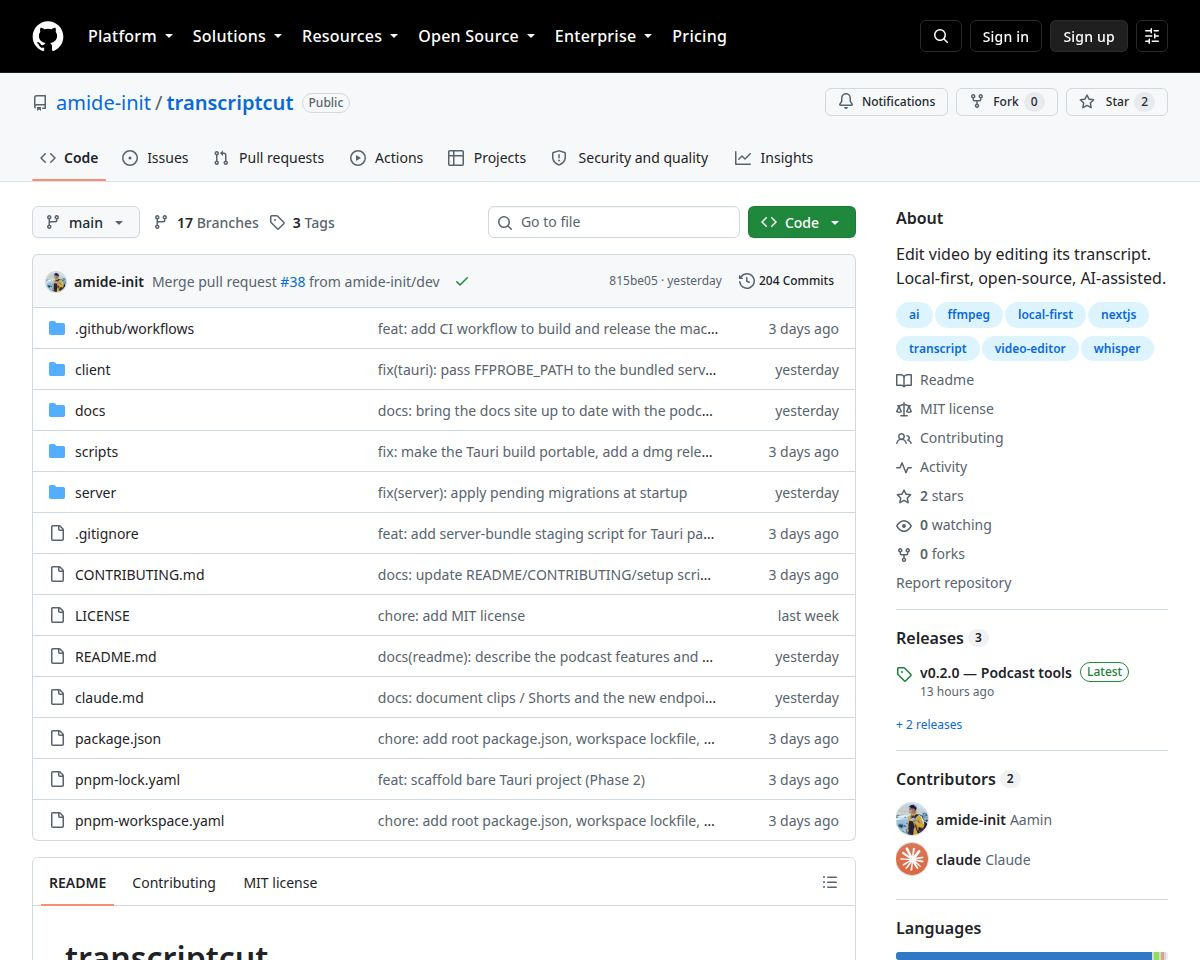Expand the Solutions menu
Screen dimensions: 1200x960
click(x=237, y=36)
